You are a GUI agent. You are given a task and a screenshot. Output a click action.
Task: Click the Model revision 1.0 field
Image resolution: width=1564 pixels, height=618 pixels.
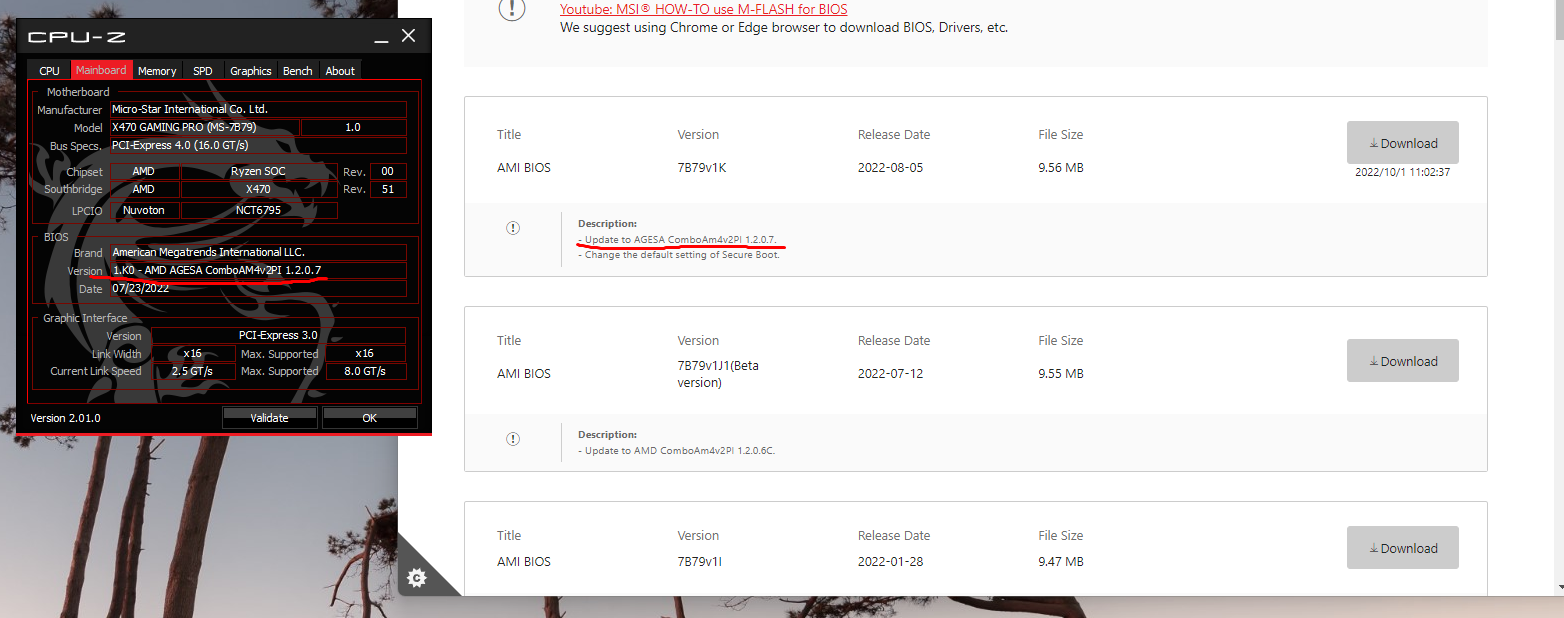[354, 128]
